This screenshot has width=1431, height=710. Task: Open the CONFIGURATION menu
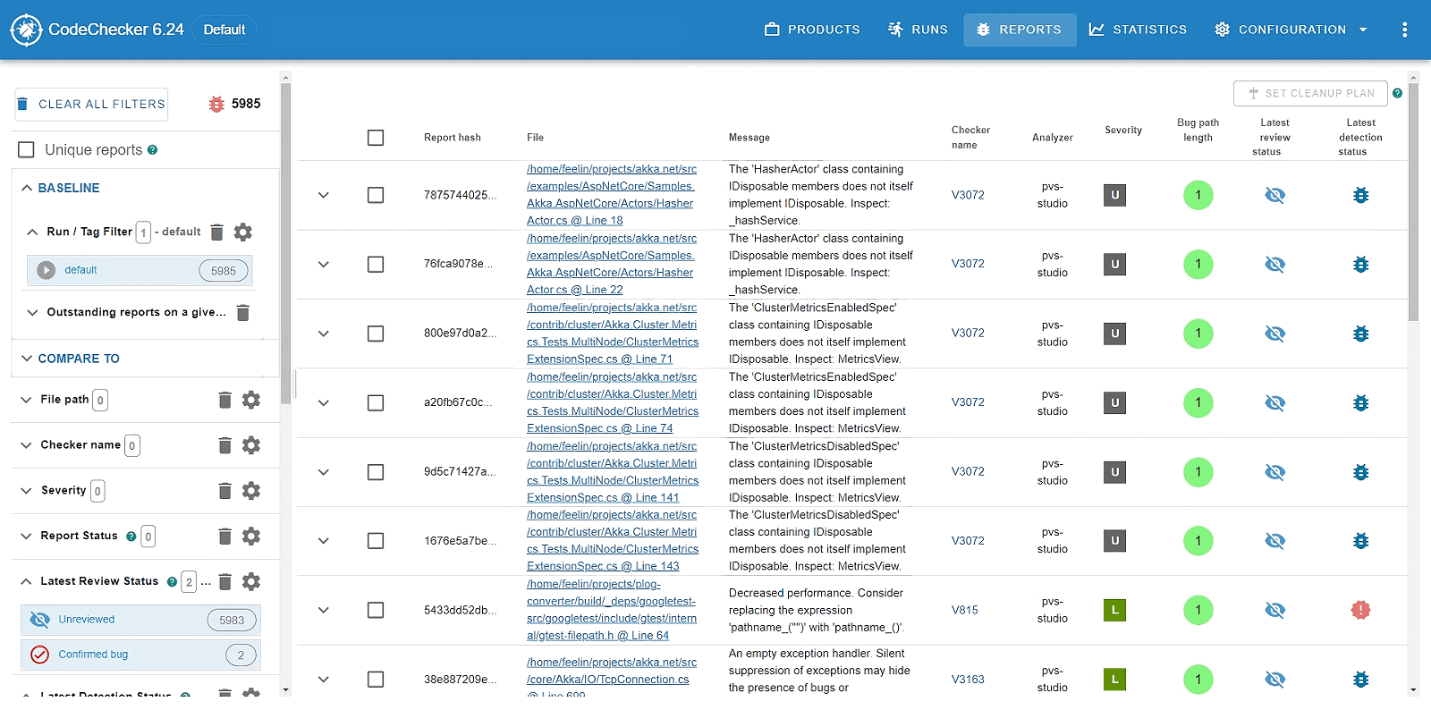1289,29
